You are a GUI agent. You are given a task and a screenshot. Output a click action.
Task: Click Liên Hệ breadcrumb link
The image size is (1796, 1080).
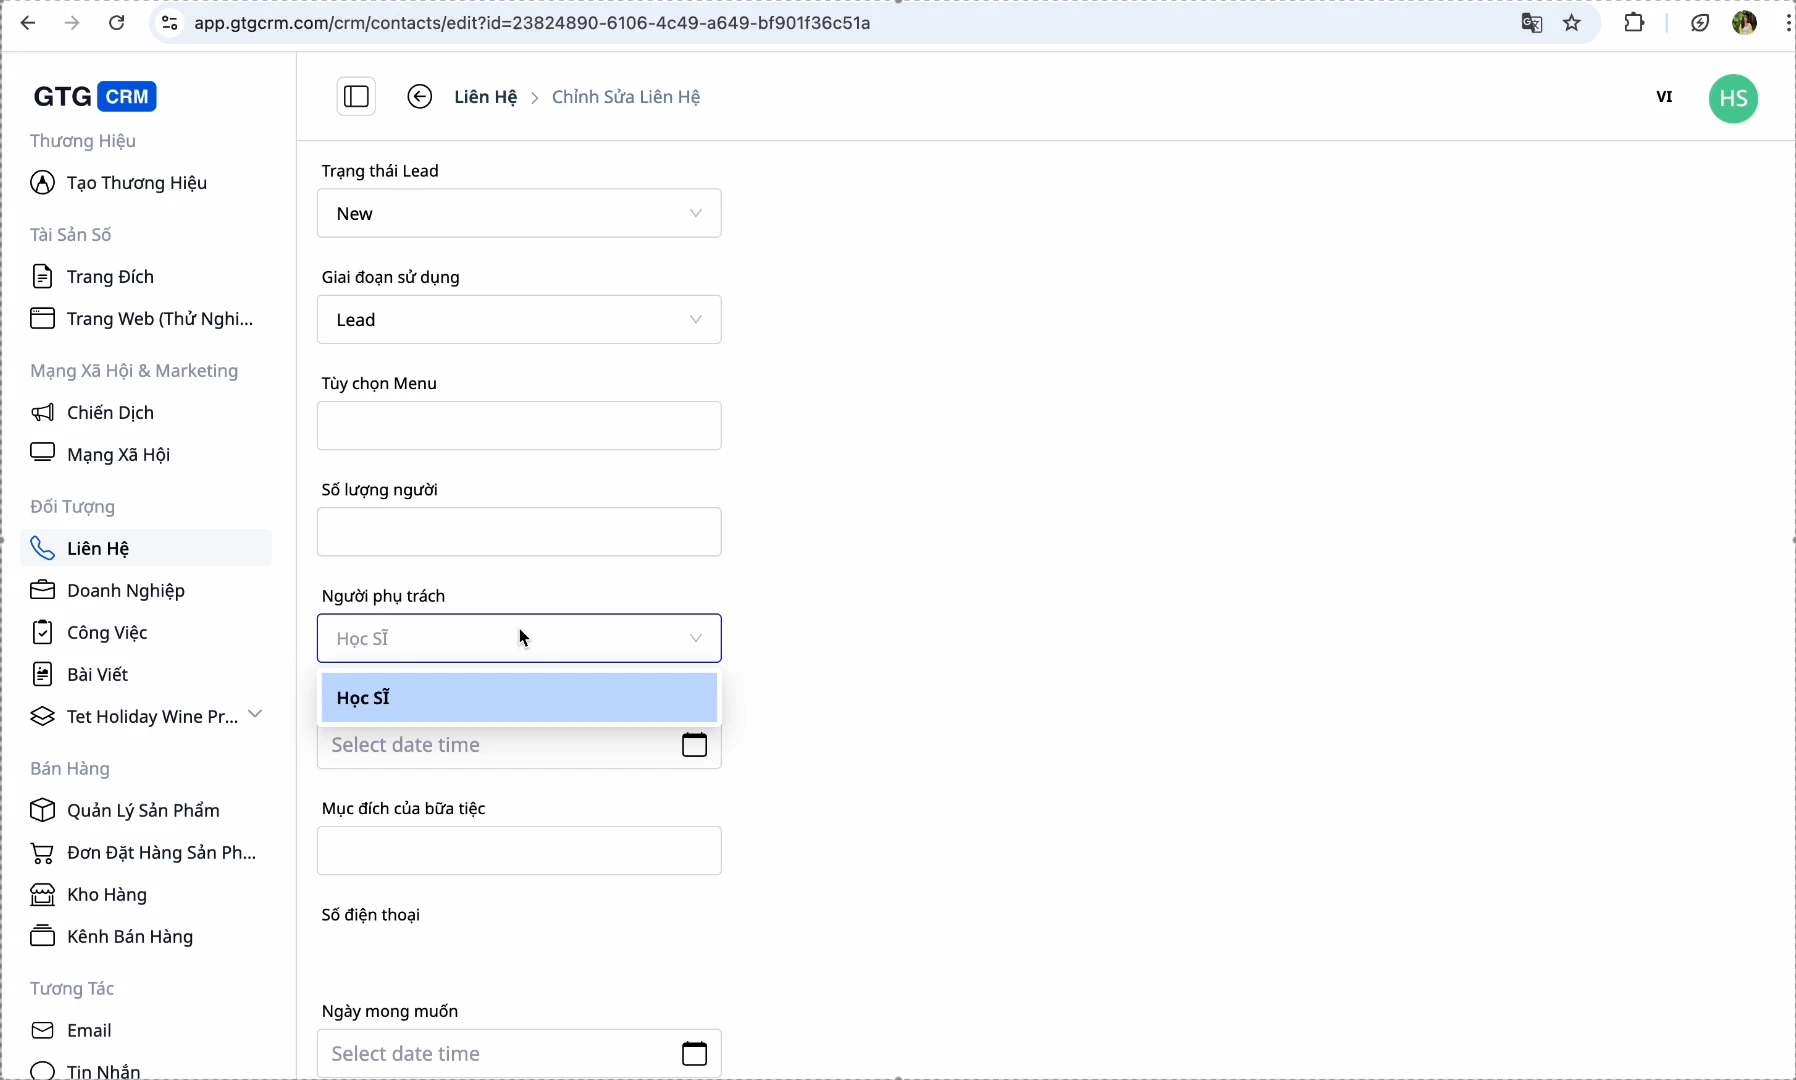click(486, 97)
